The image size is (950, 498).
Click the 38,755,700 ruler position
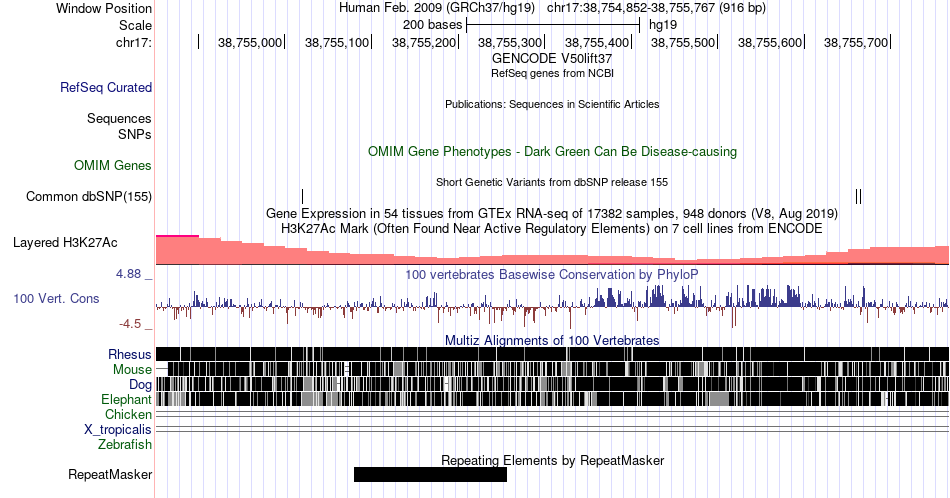(x=855, y=42)
